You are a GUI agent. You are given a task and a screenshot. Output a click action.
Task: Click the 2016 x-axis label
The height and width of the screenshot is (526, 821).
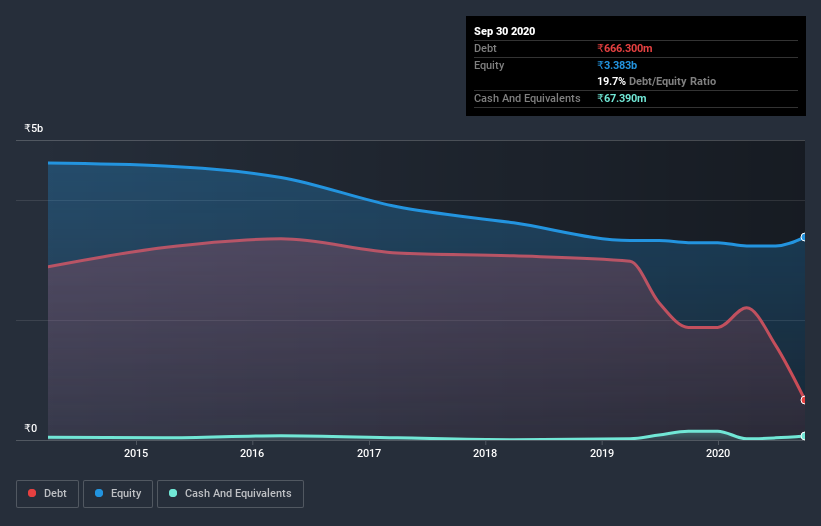252,453
